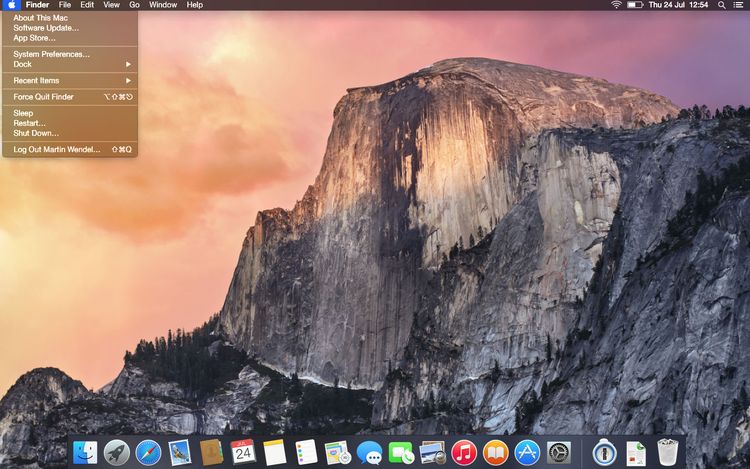
Task: Open Notification Center from menu bar
Action: (739, 5)
